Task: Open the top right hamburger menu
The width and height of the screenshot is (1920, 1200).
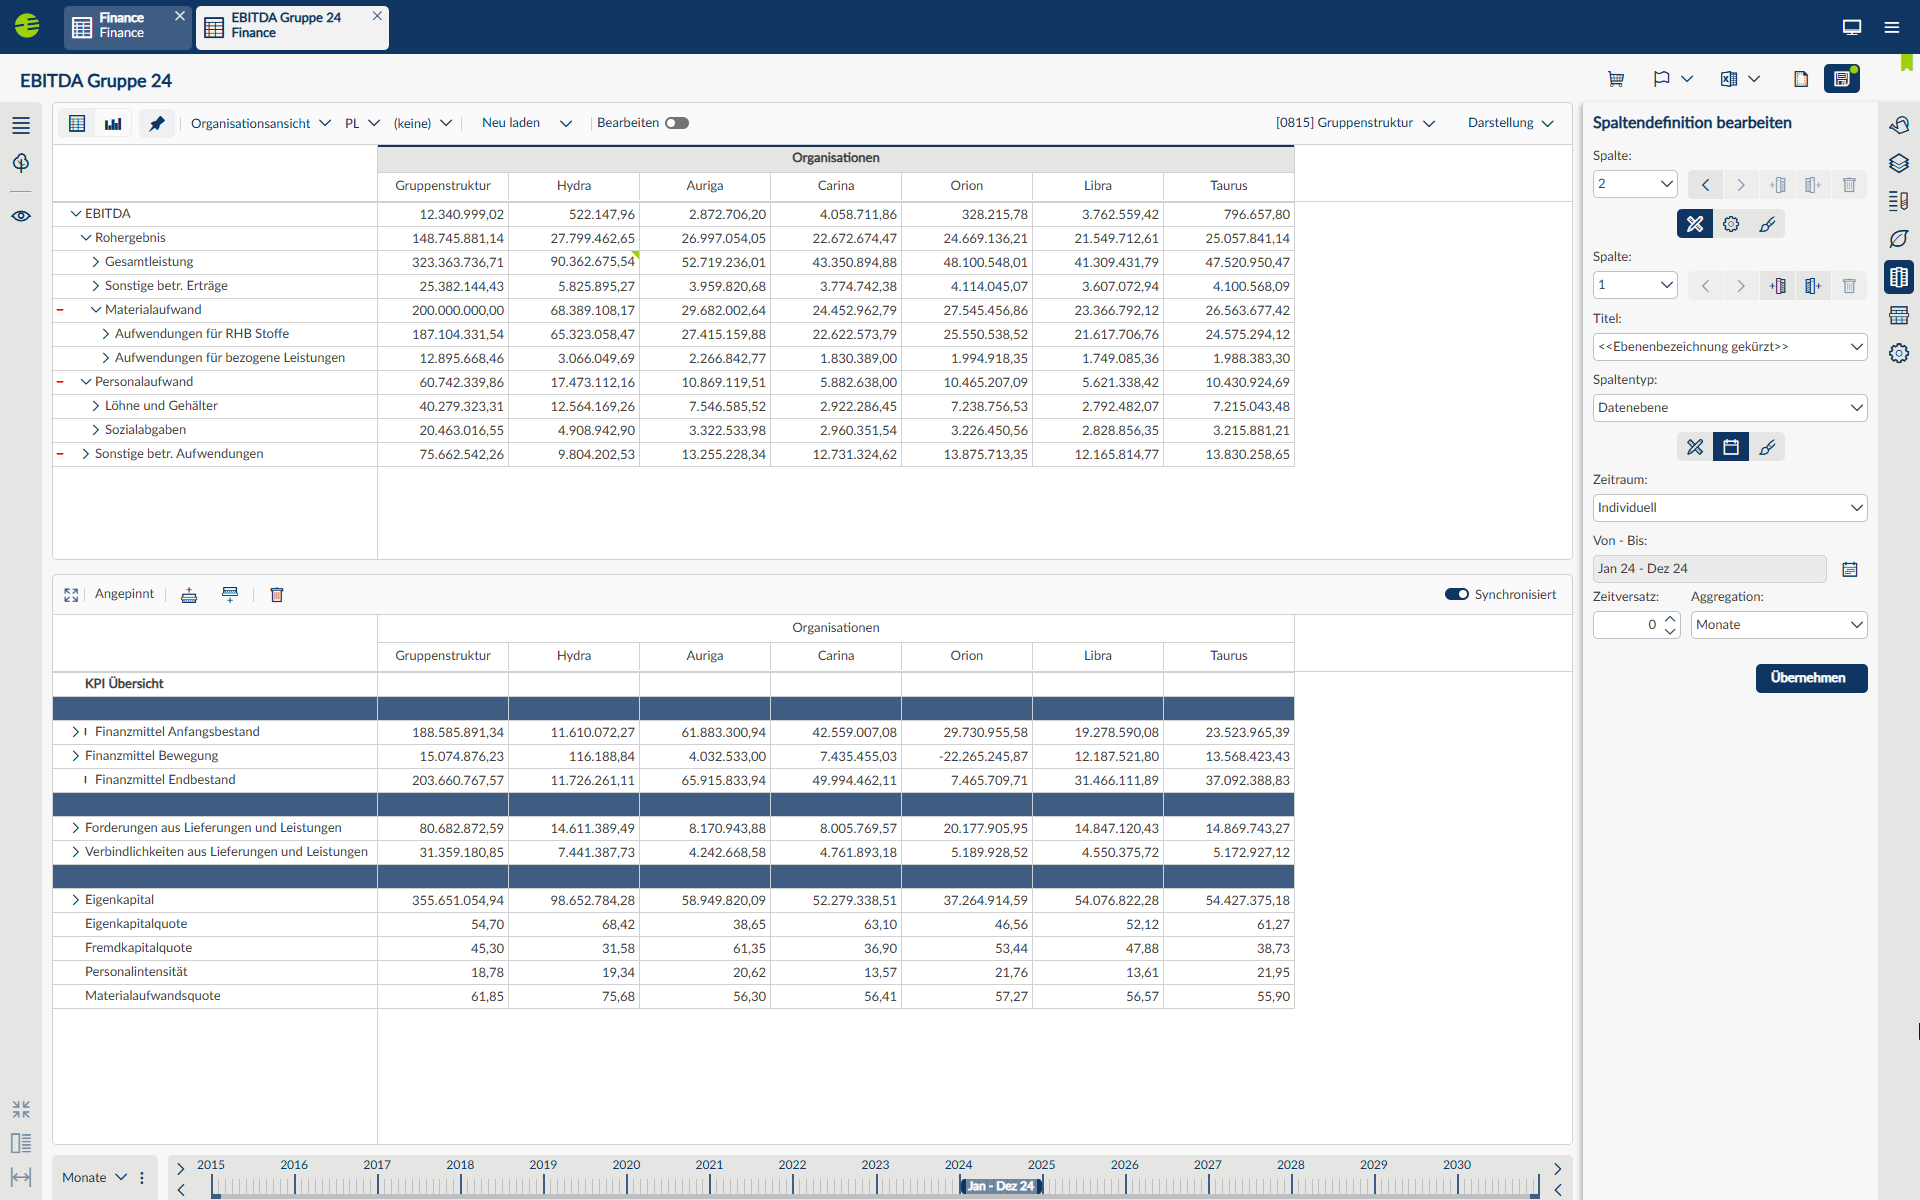Action: (x=1892, y=27)
